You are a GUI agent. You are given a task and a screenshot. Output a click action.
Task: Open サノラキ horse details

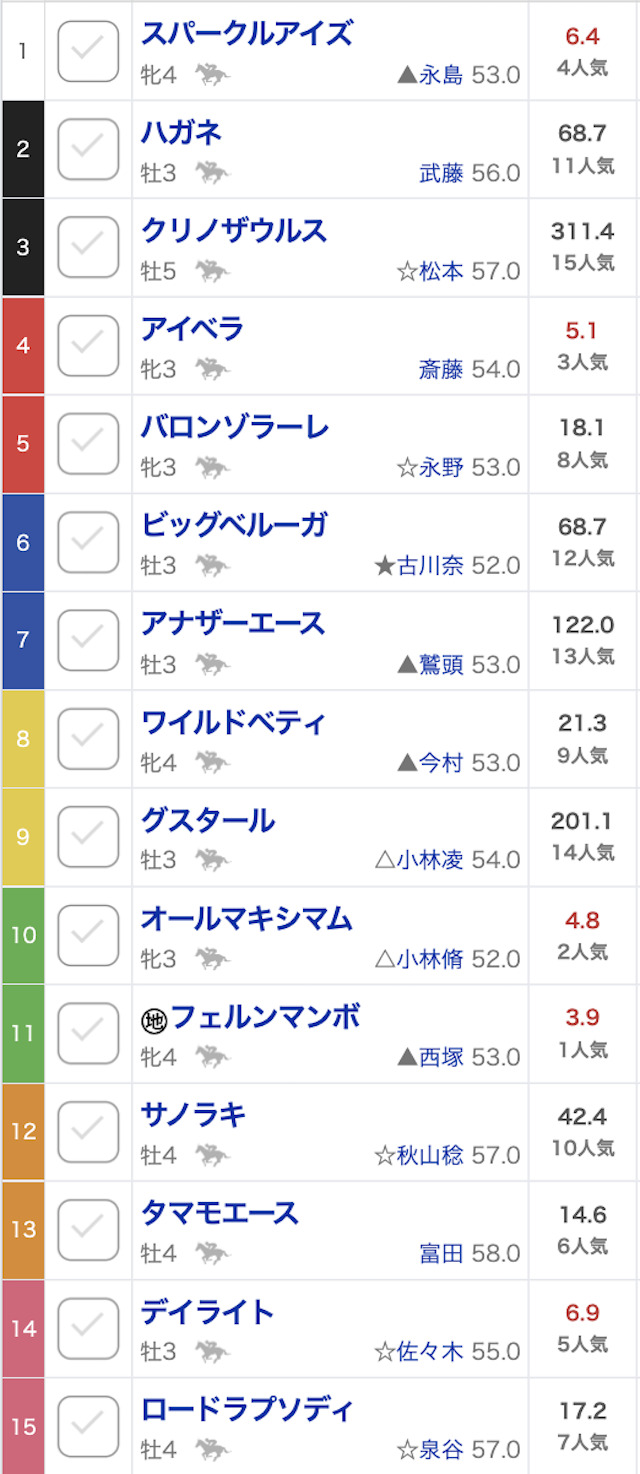(x=193, y=1115)
